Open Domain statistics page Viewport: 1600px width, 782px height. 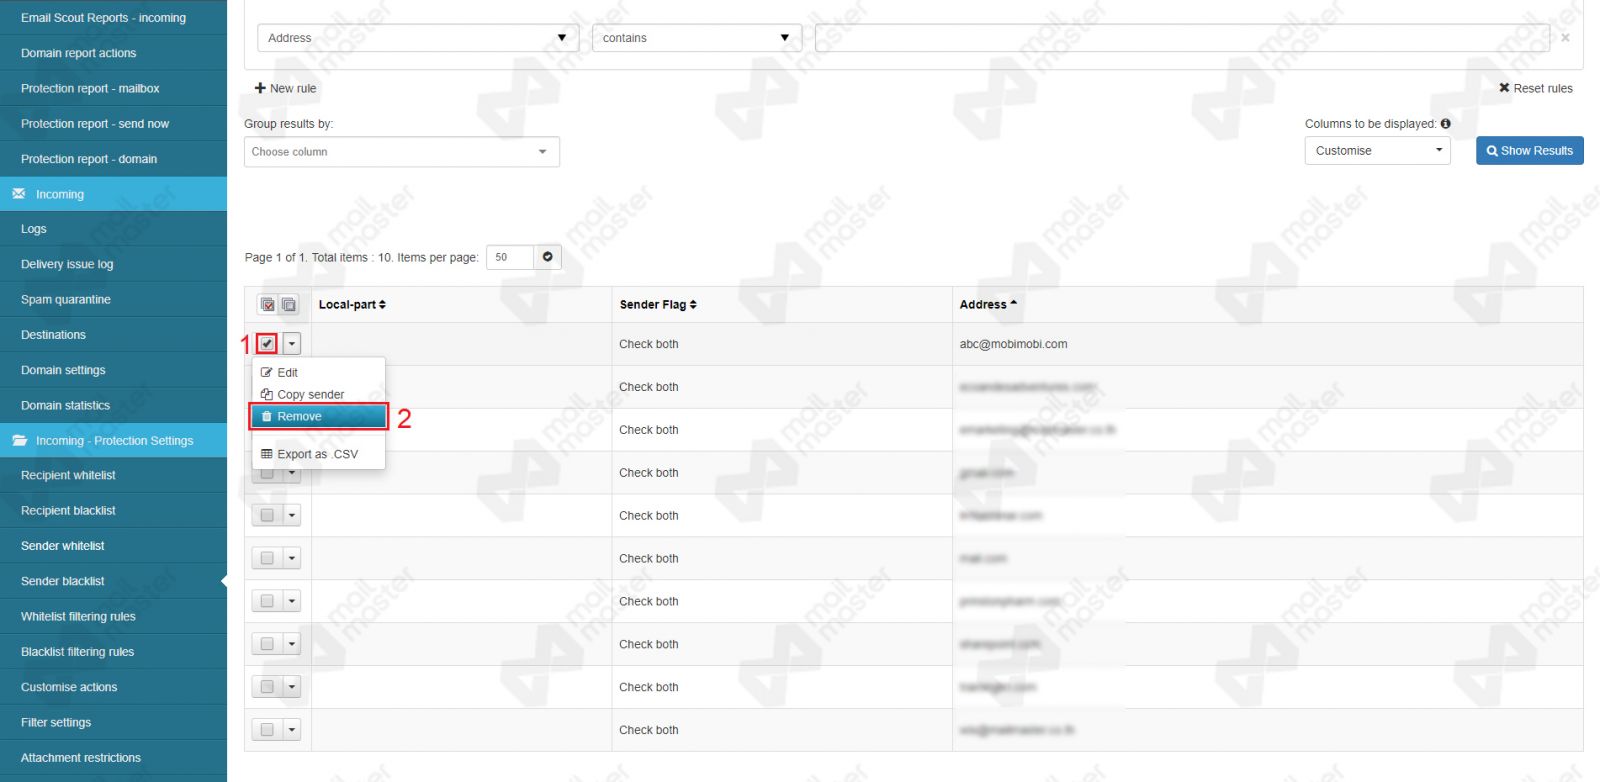113,405
